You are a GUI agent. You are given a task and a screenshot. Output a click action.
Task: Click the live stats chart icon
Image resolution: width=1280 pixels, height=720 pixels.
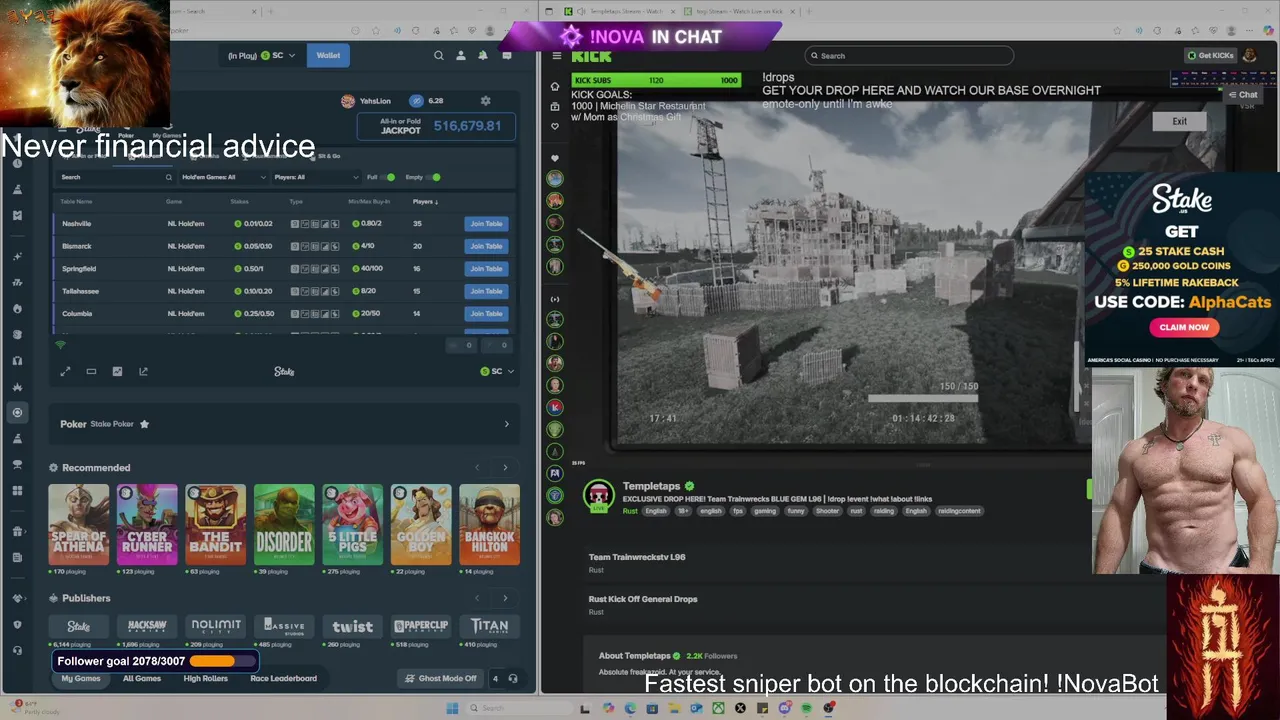tap(117, 371)
